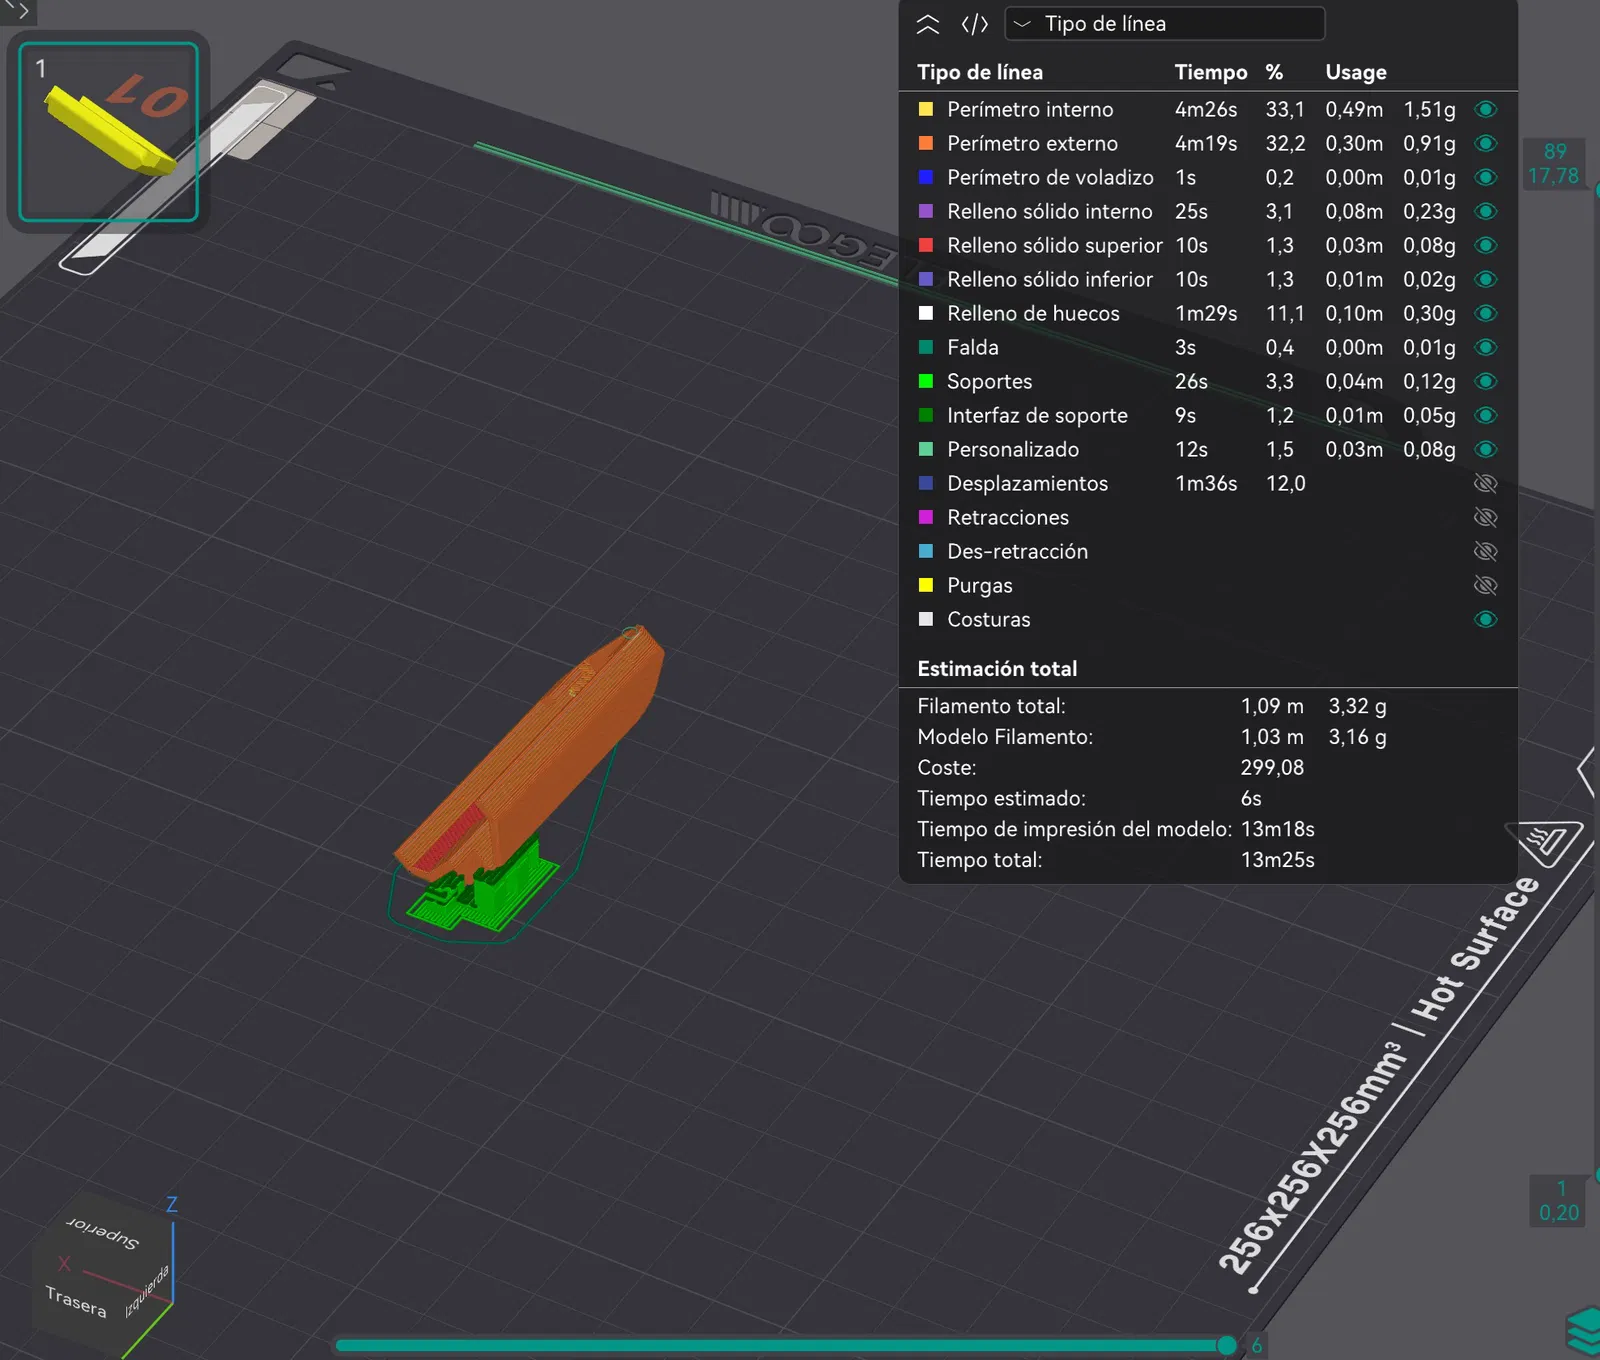Click the "Tiempo" column header
The image size is (1600, 1360).
(x=1211, y=72)
